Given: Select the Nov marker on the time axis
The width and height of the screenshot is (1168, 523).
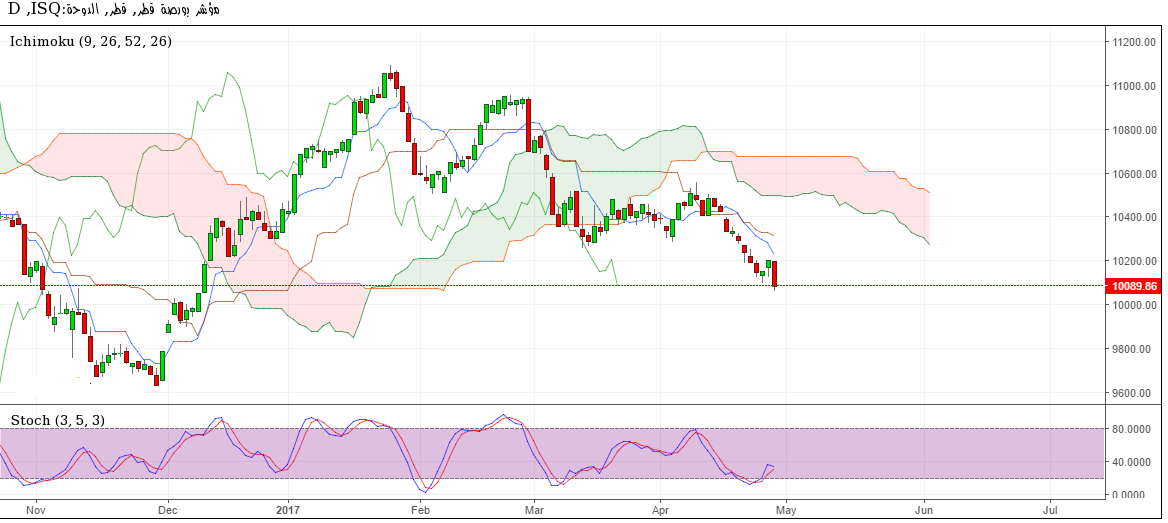Looking at the screenshot, I should point(35,510).
